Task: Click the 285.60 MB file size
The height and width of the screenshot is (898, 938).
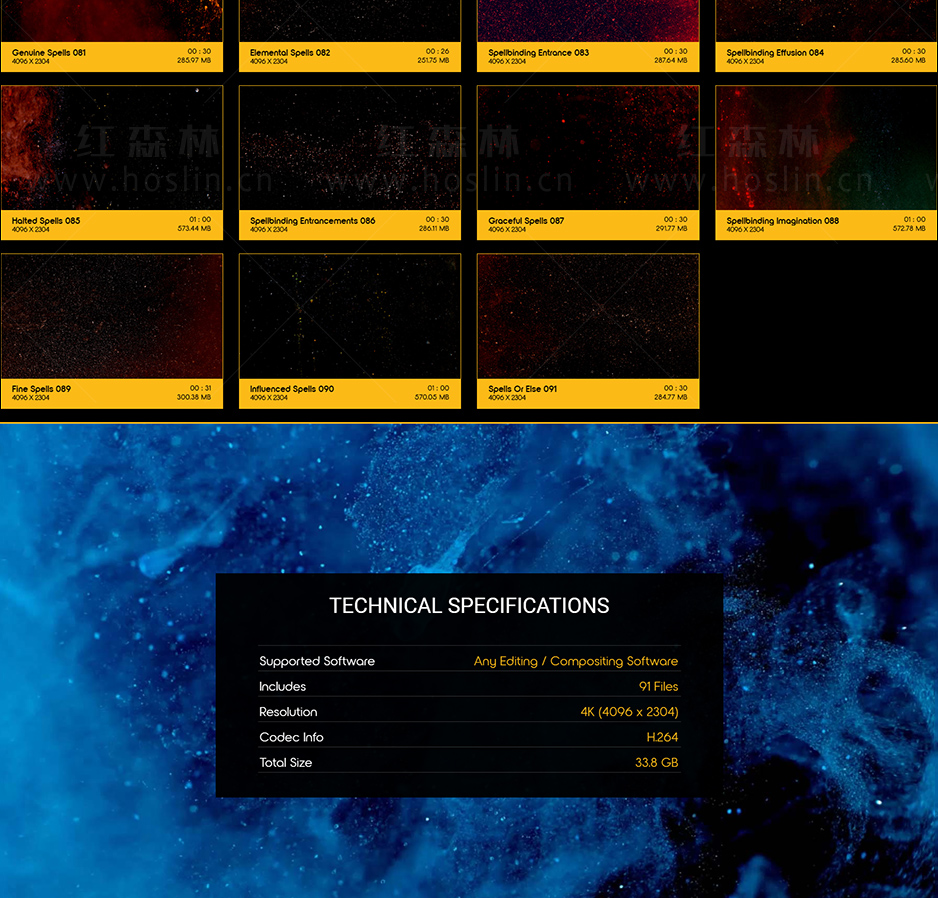Action: [908, 60]
